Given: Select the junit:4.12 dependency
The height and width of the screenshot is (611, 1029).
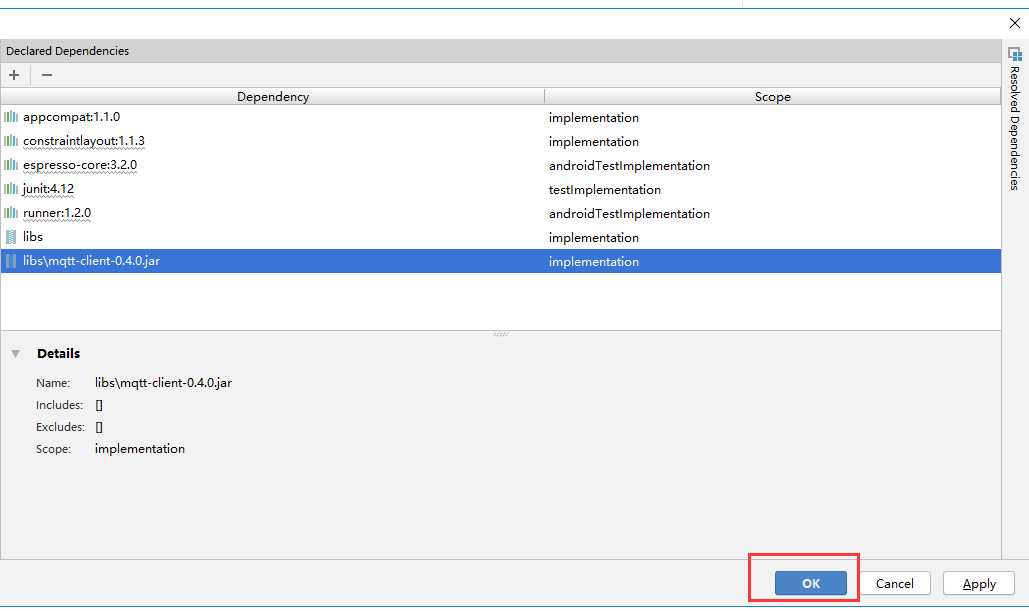Looking at the screenshot, I should pyautogui.click(x=49, y=189).
